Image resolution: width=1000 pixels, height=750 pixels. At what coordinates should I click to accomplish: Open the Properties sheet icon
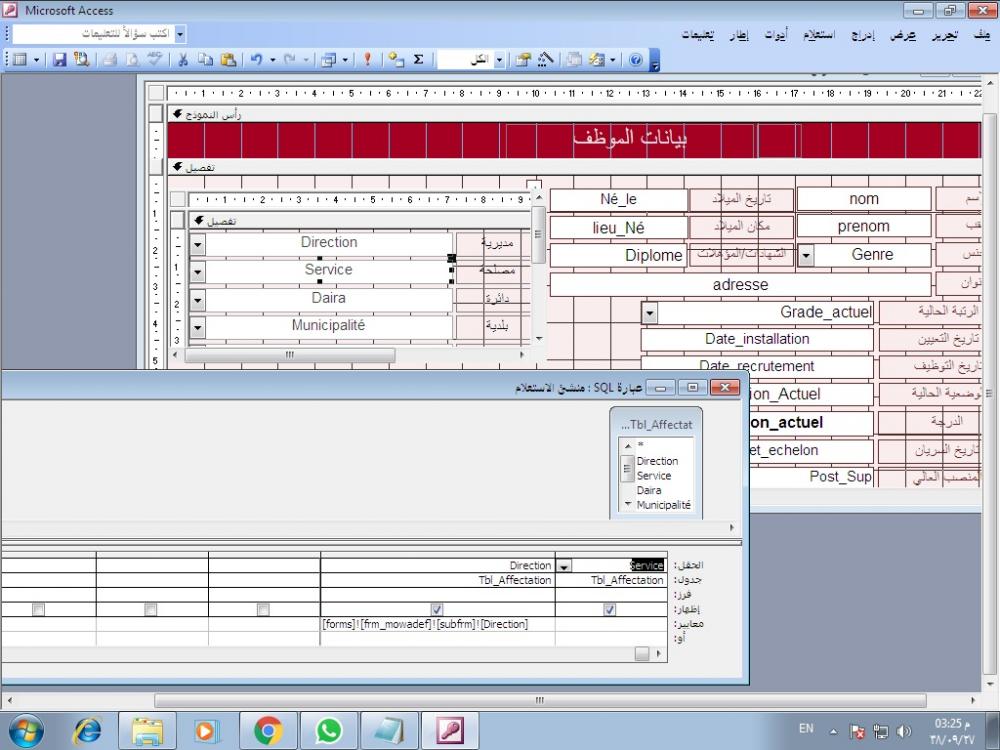pos(523,60)
